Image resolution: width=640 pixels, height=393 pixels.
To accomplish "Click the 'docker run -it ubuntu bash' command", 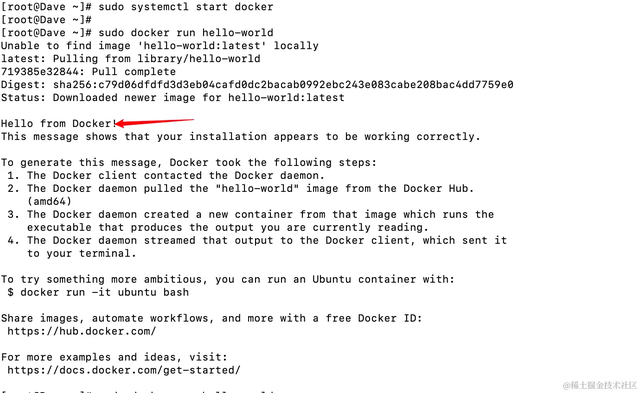I will coord(104,292).
